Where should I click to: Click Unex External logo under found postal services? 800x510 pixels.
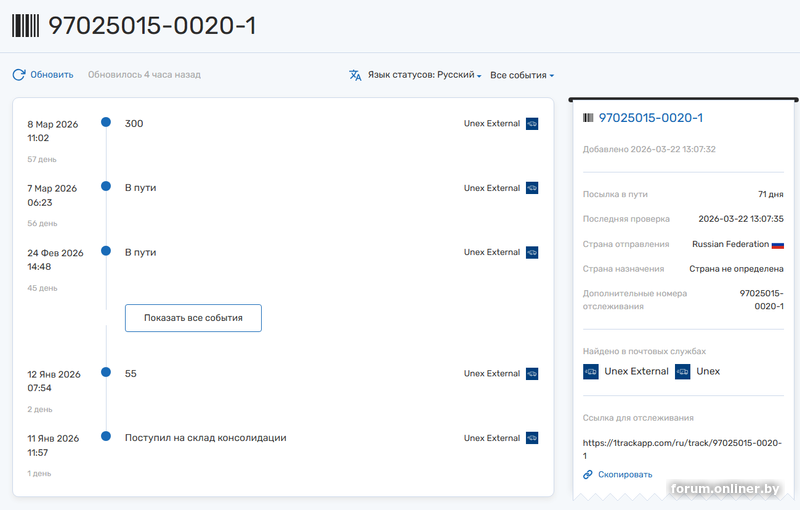tap(591, 372)
